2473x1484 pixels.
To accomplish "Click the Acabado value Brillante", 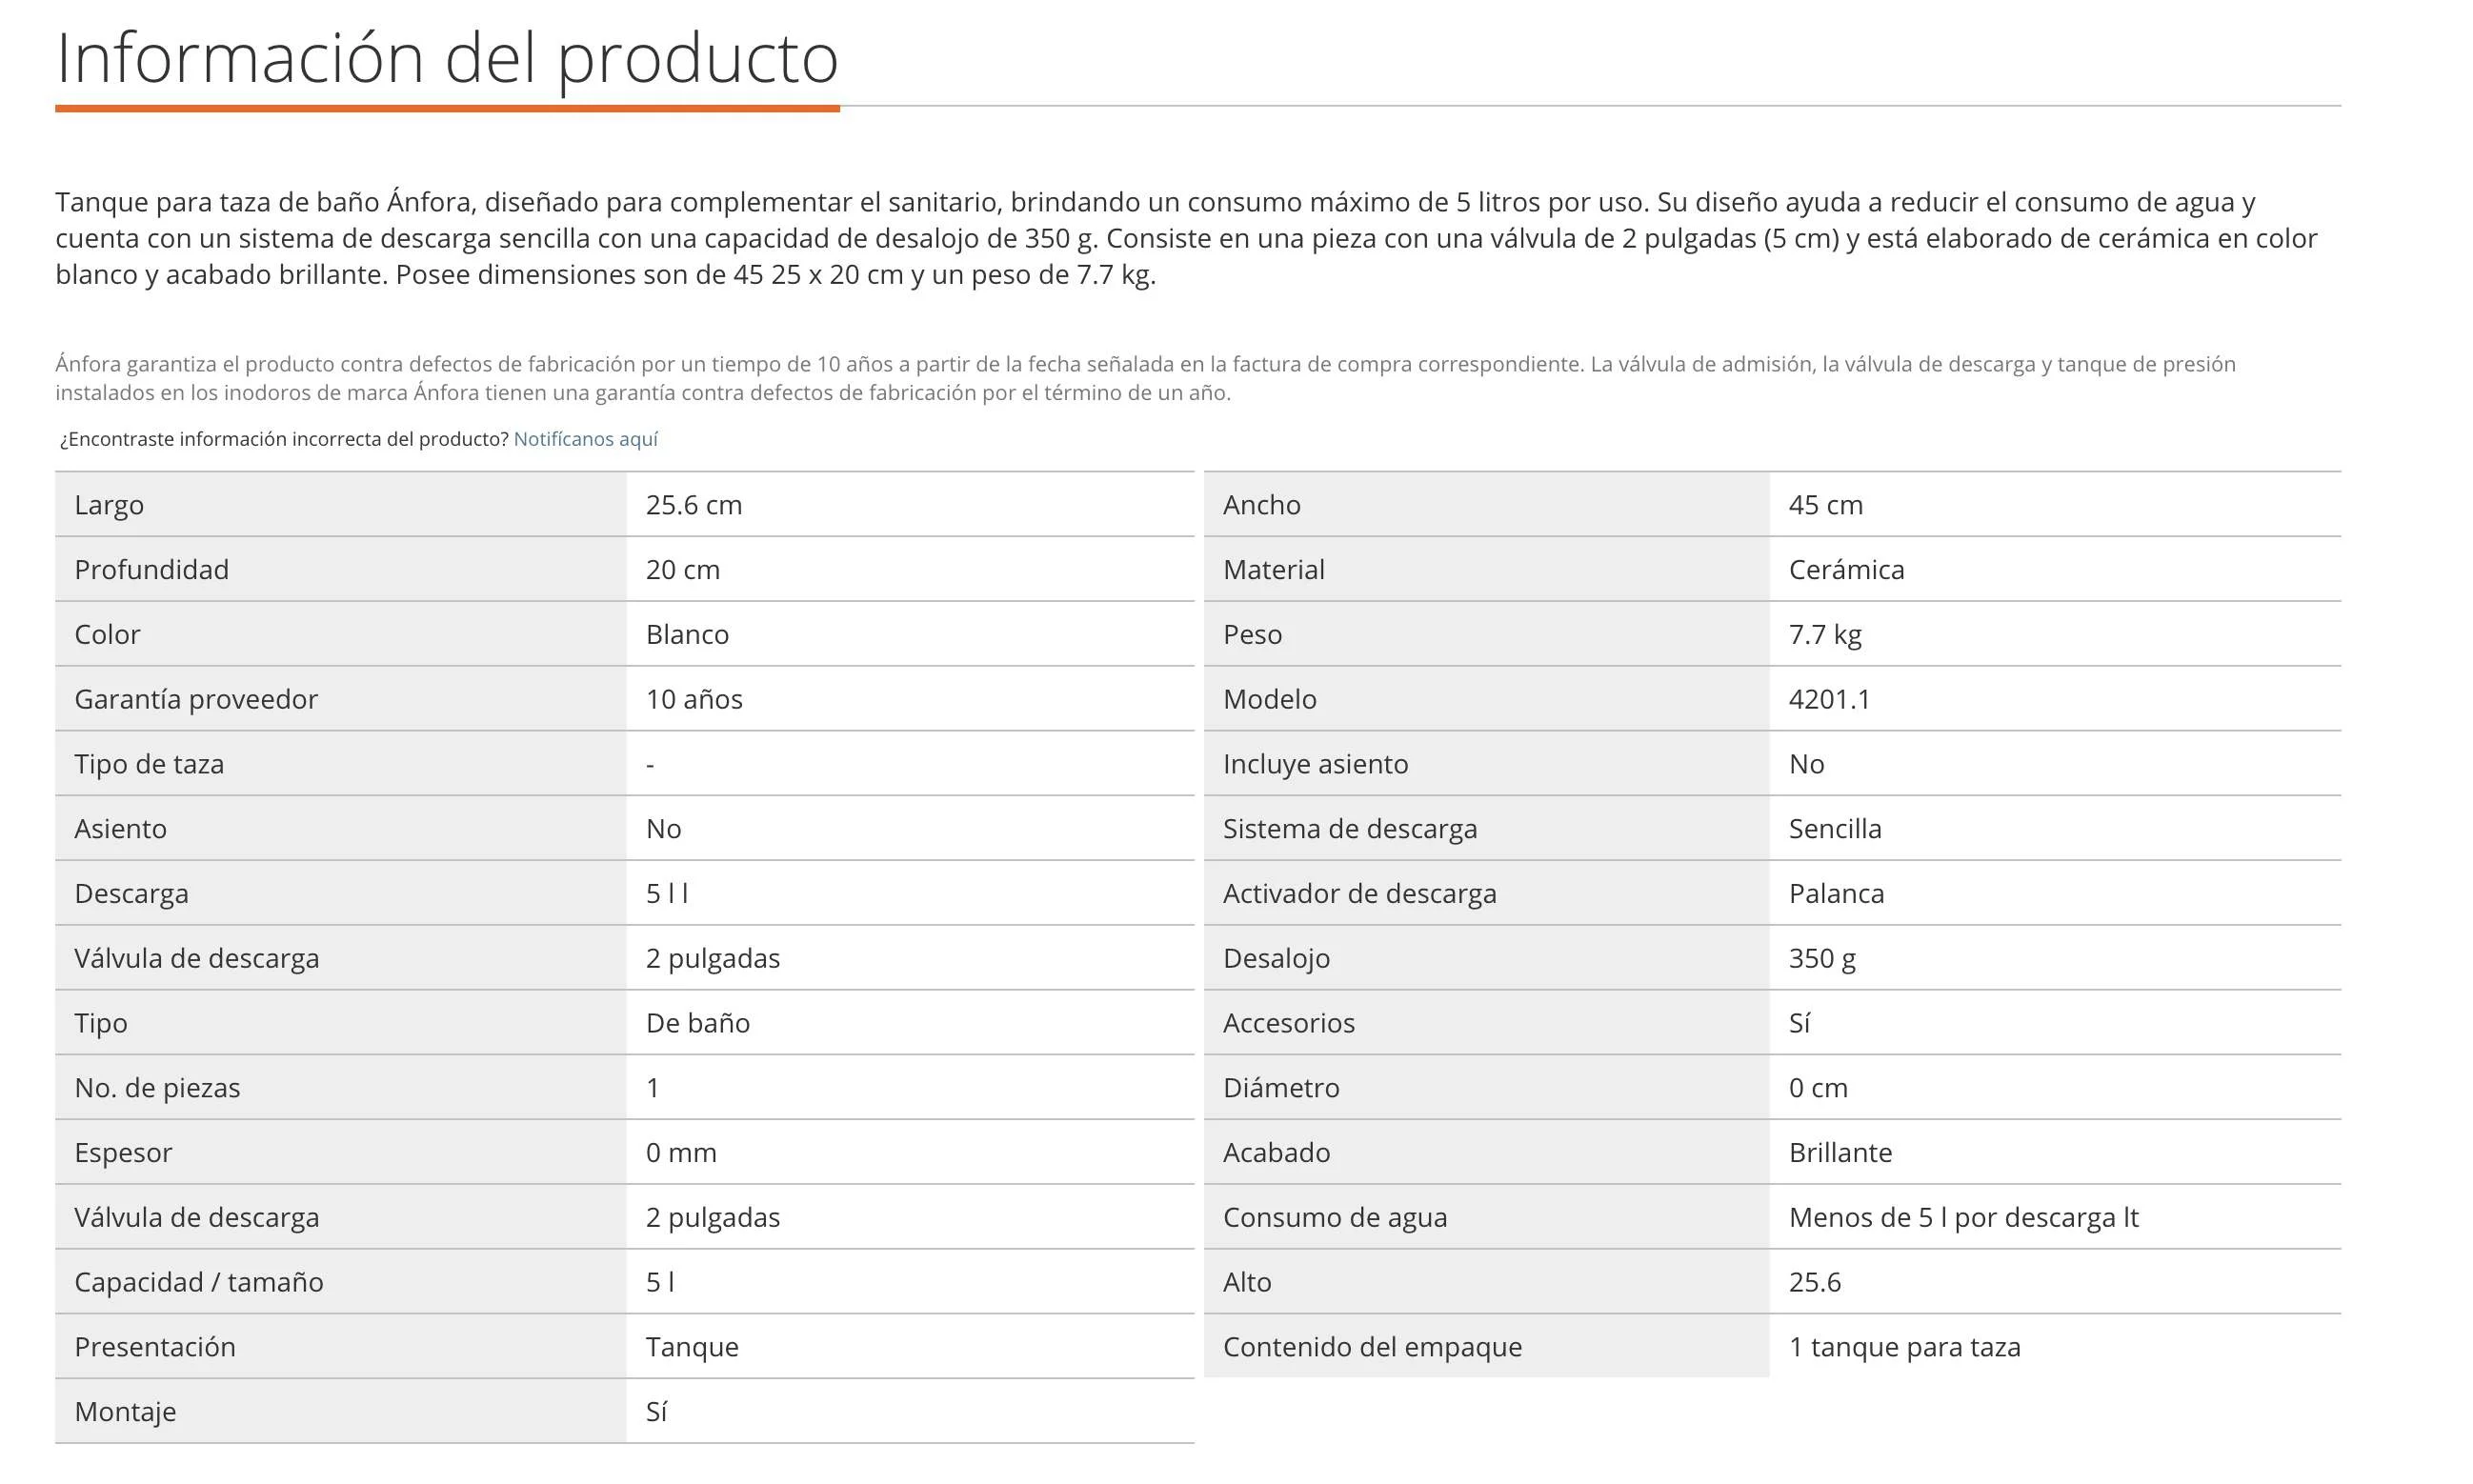I will [x=1840, y=1152].
